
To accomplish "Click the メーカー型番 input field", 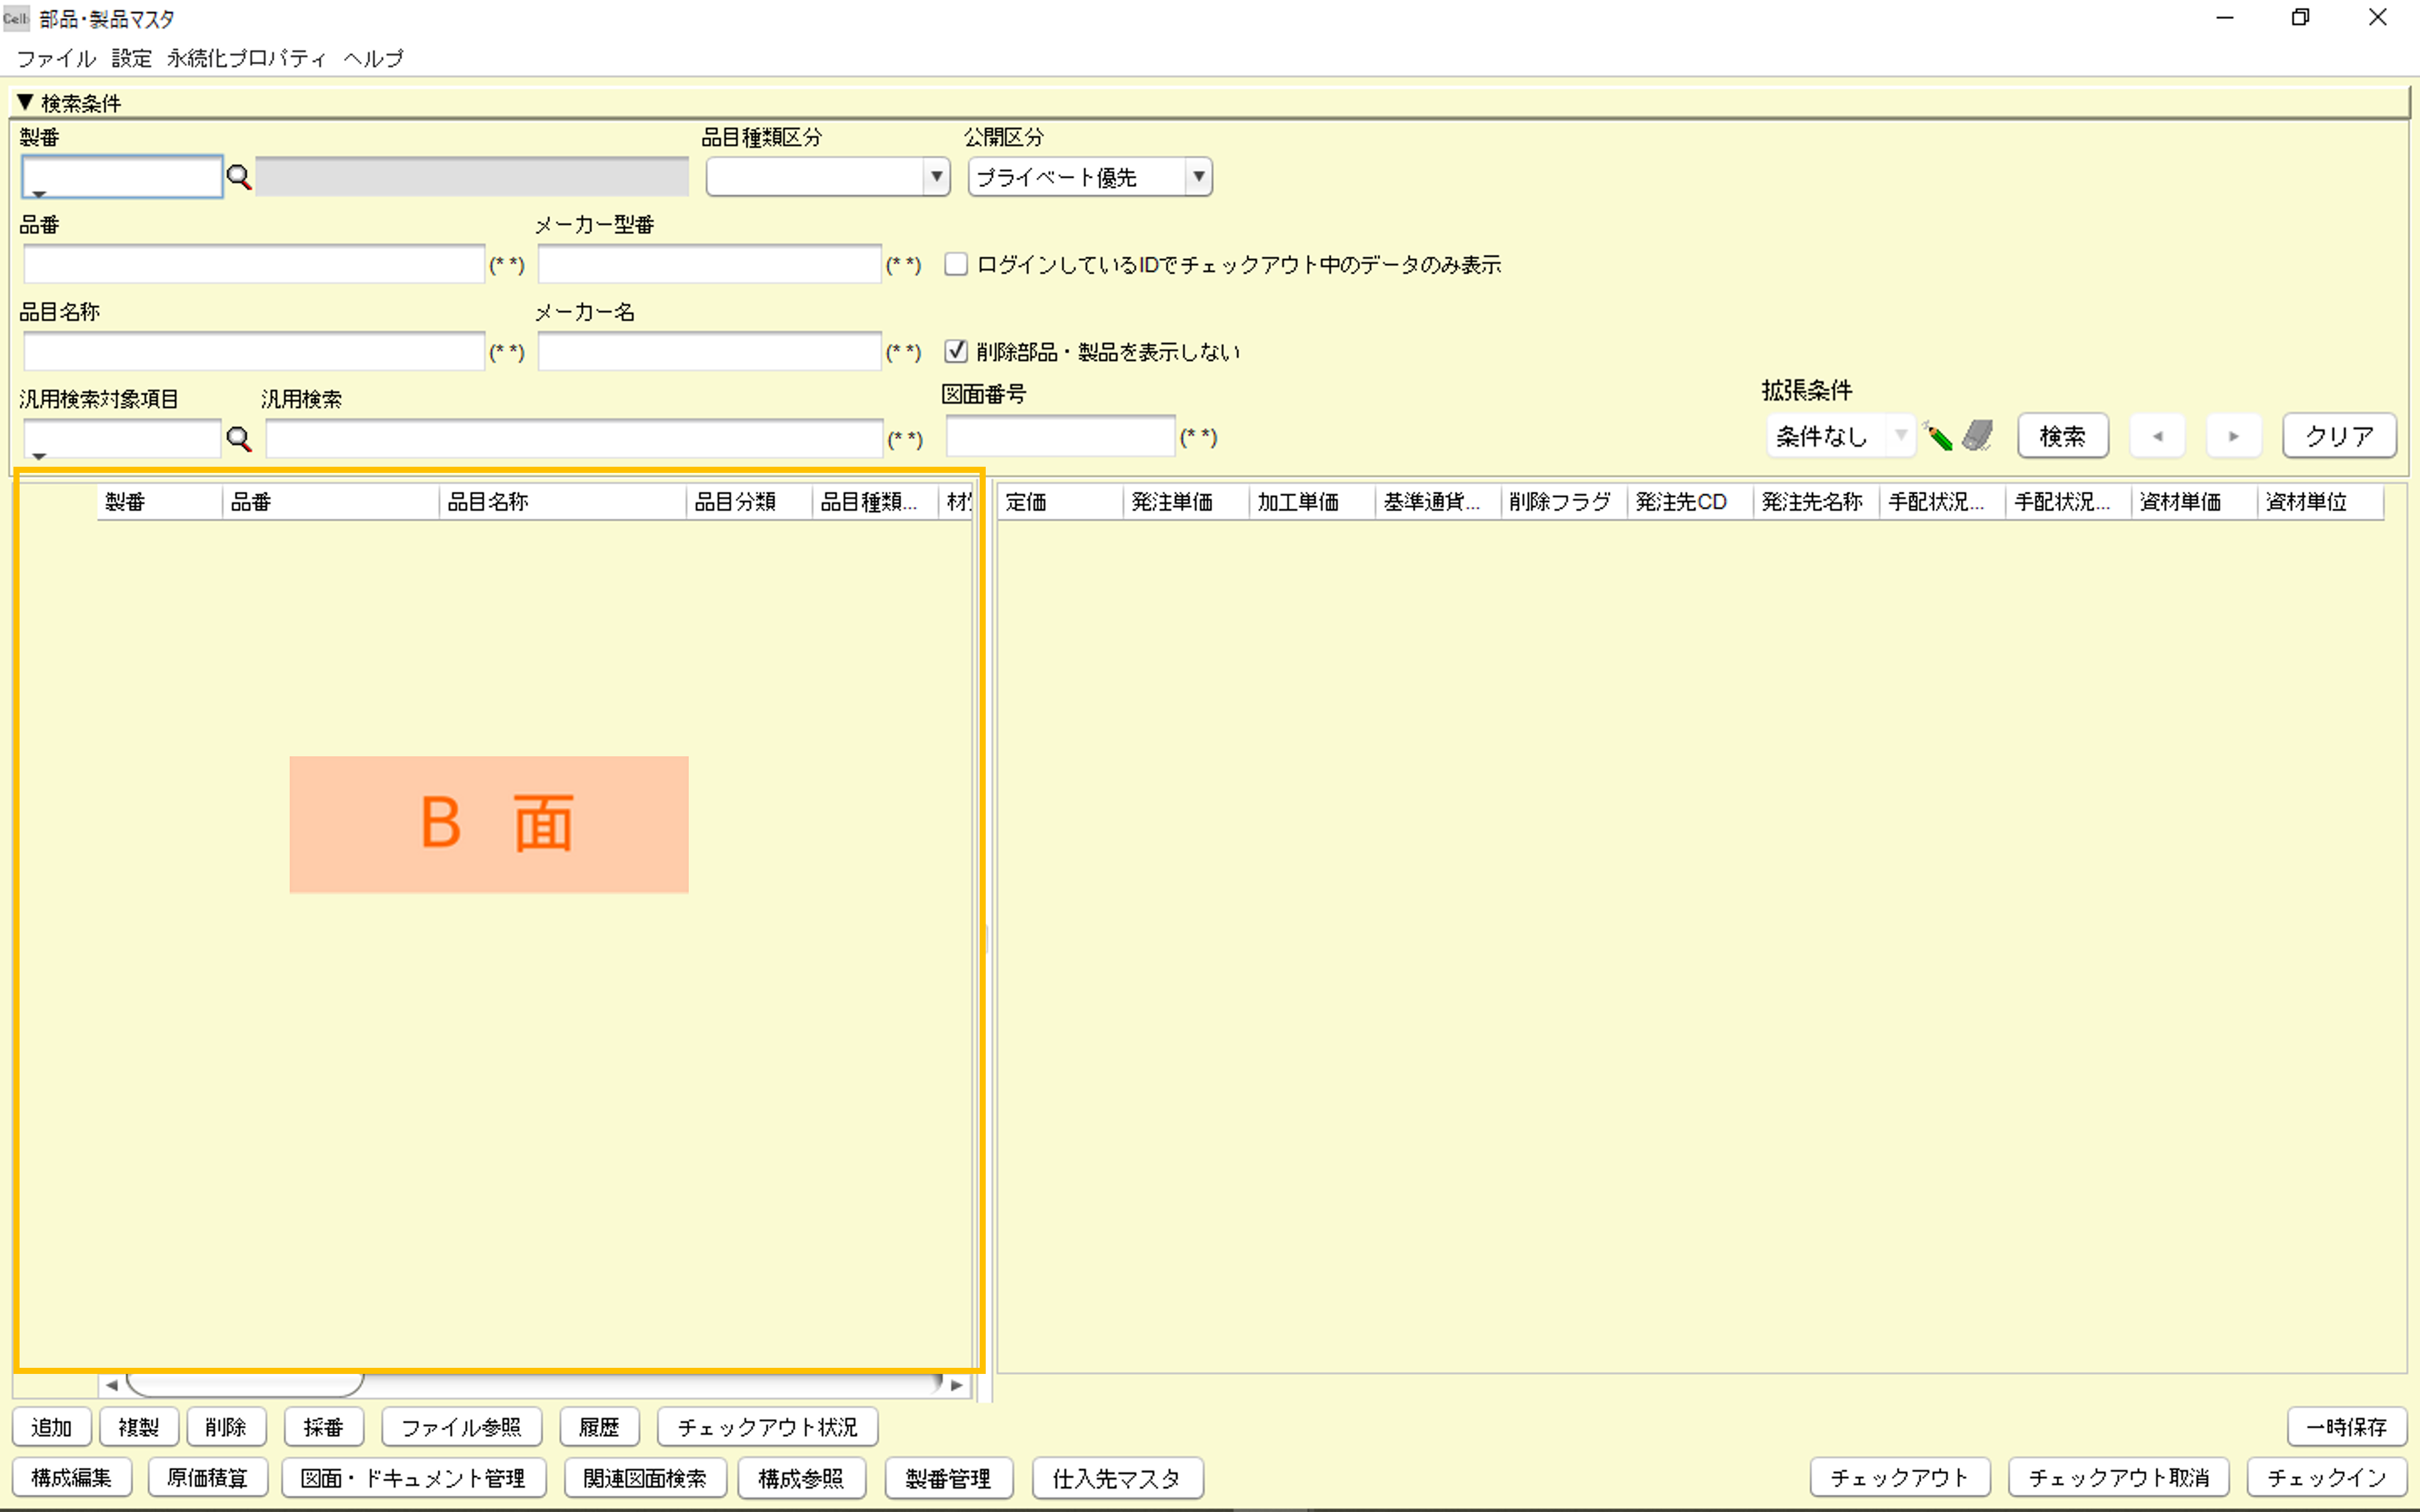I will coord(710,264).
